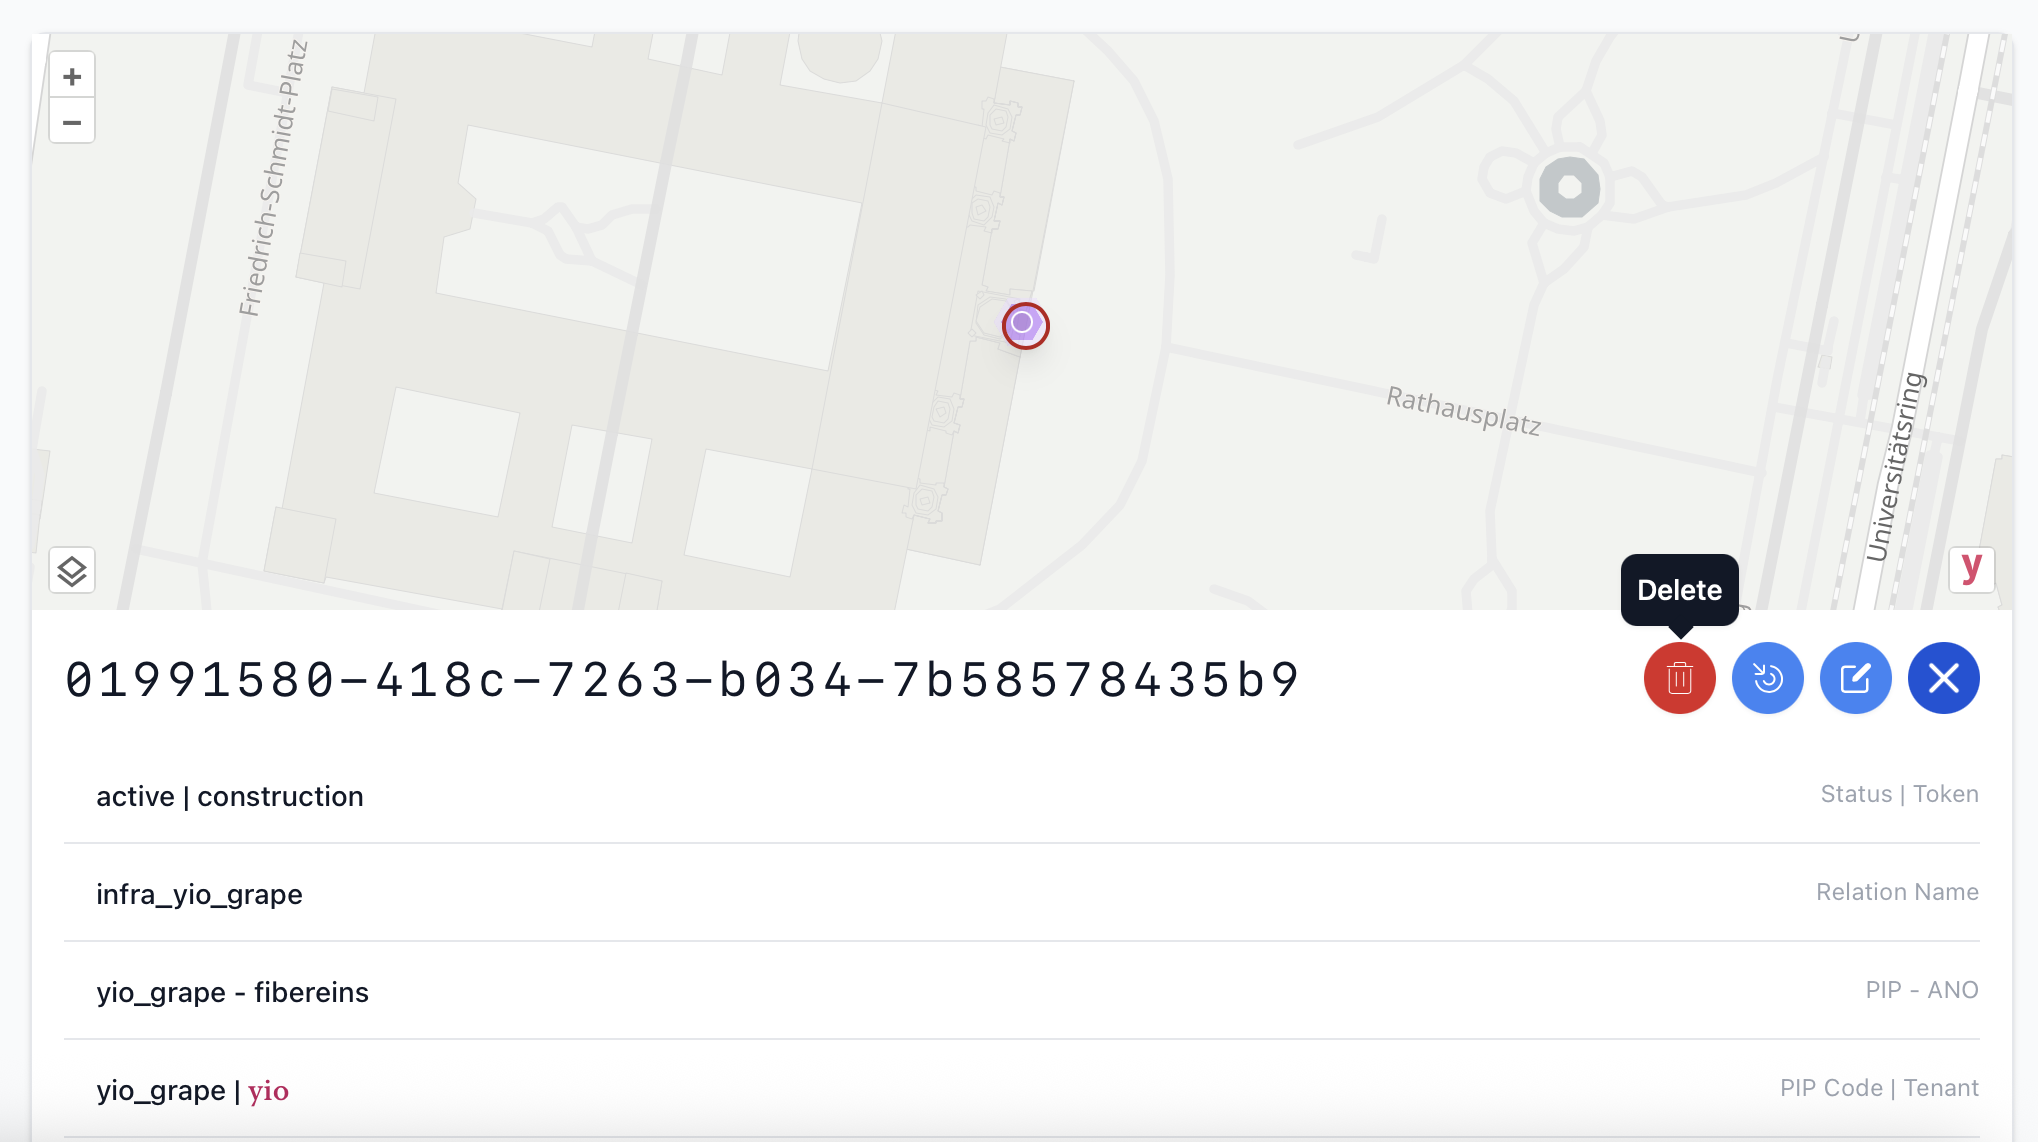The height and width of the screenshot is (1142, 2038).
Task: Click the edit pencil button
Action: tap(1855, 679)
